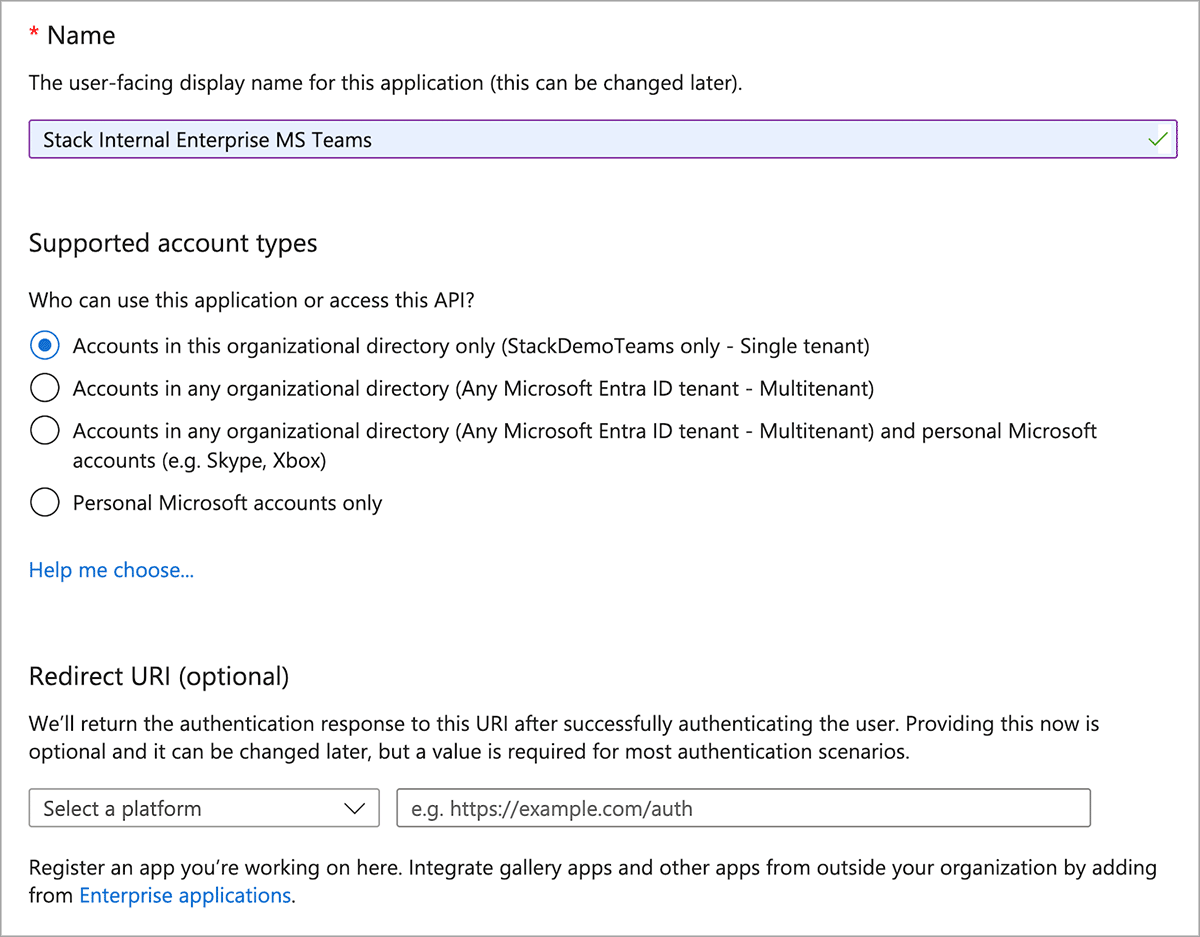The image size is (1200, 937).
Task: Click the "(e.g. Skype, Xbox)" label text
Action: (199, 461)
